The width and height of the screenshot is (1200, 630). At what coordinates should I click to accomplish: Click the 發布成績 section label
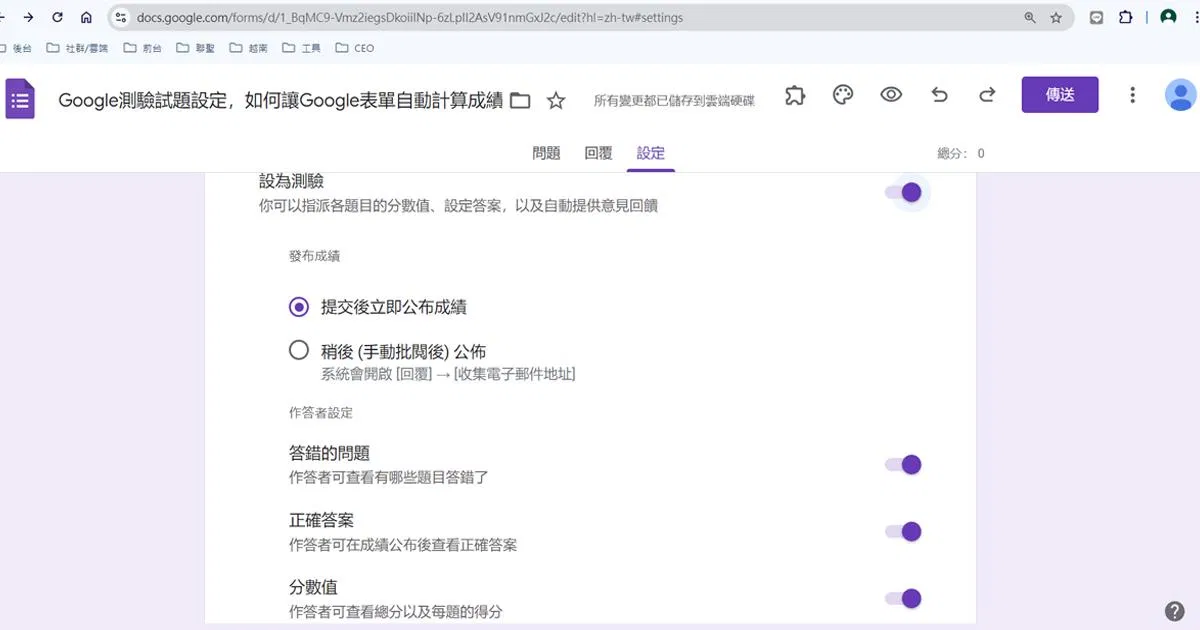tap(314, 256)
